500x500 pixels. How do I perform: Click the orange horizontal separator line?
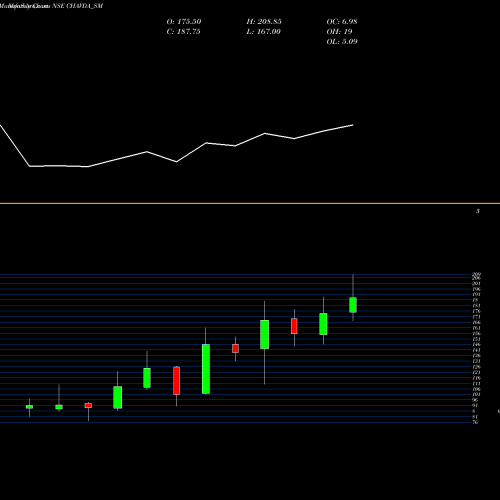pos(250,203)
